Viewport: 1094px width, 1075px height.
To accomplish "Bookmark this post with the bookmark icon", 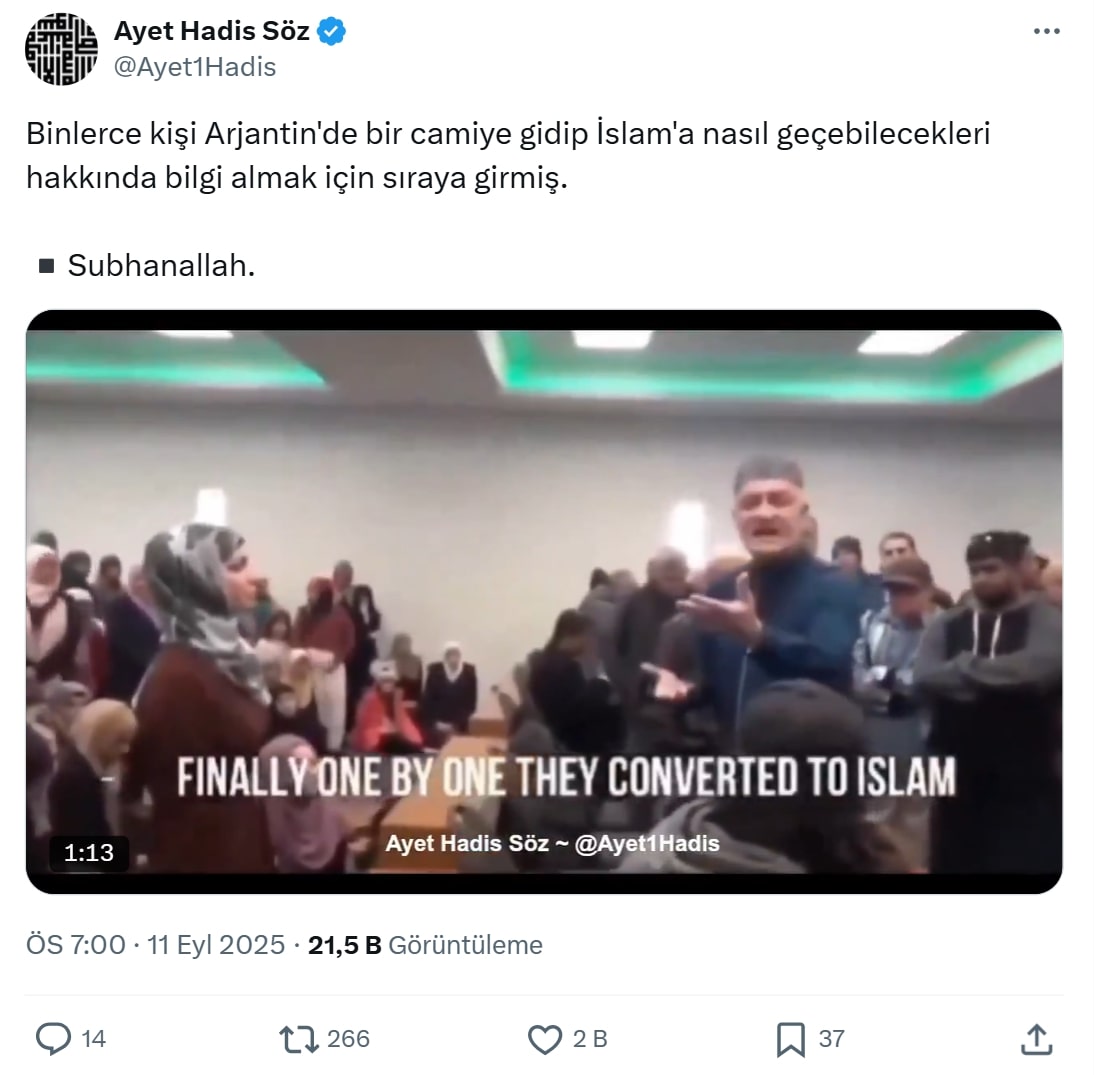I will pyautogui.click(x=790, y=1039).
